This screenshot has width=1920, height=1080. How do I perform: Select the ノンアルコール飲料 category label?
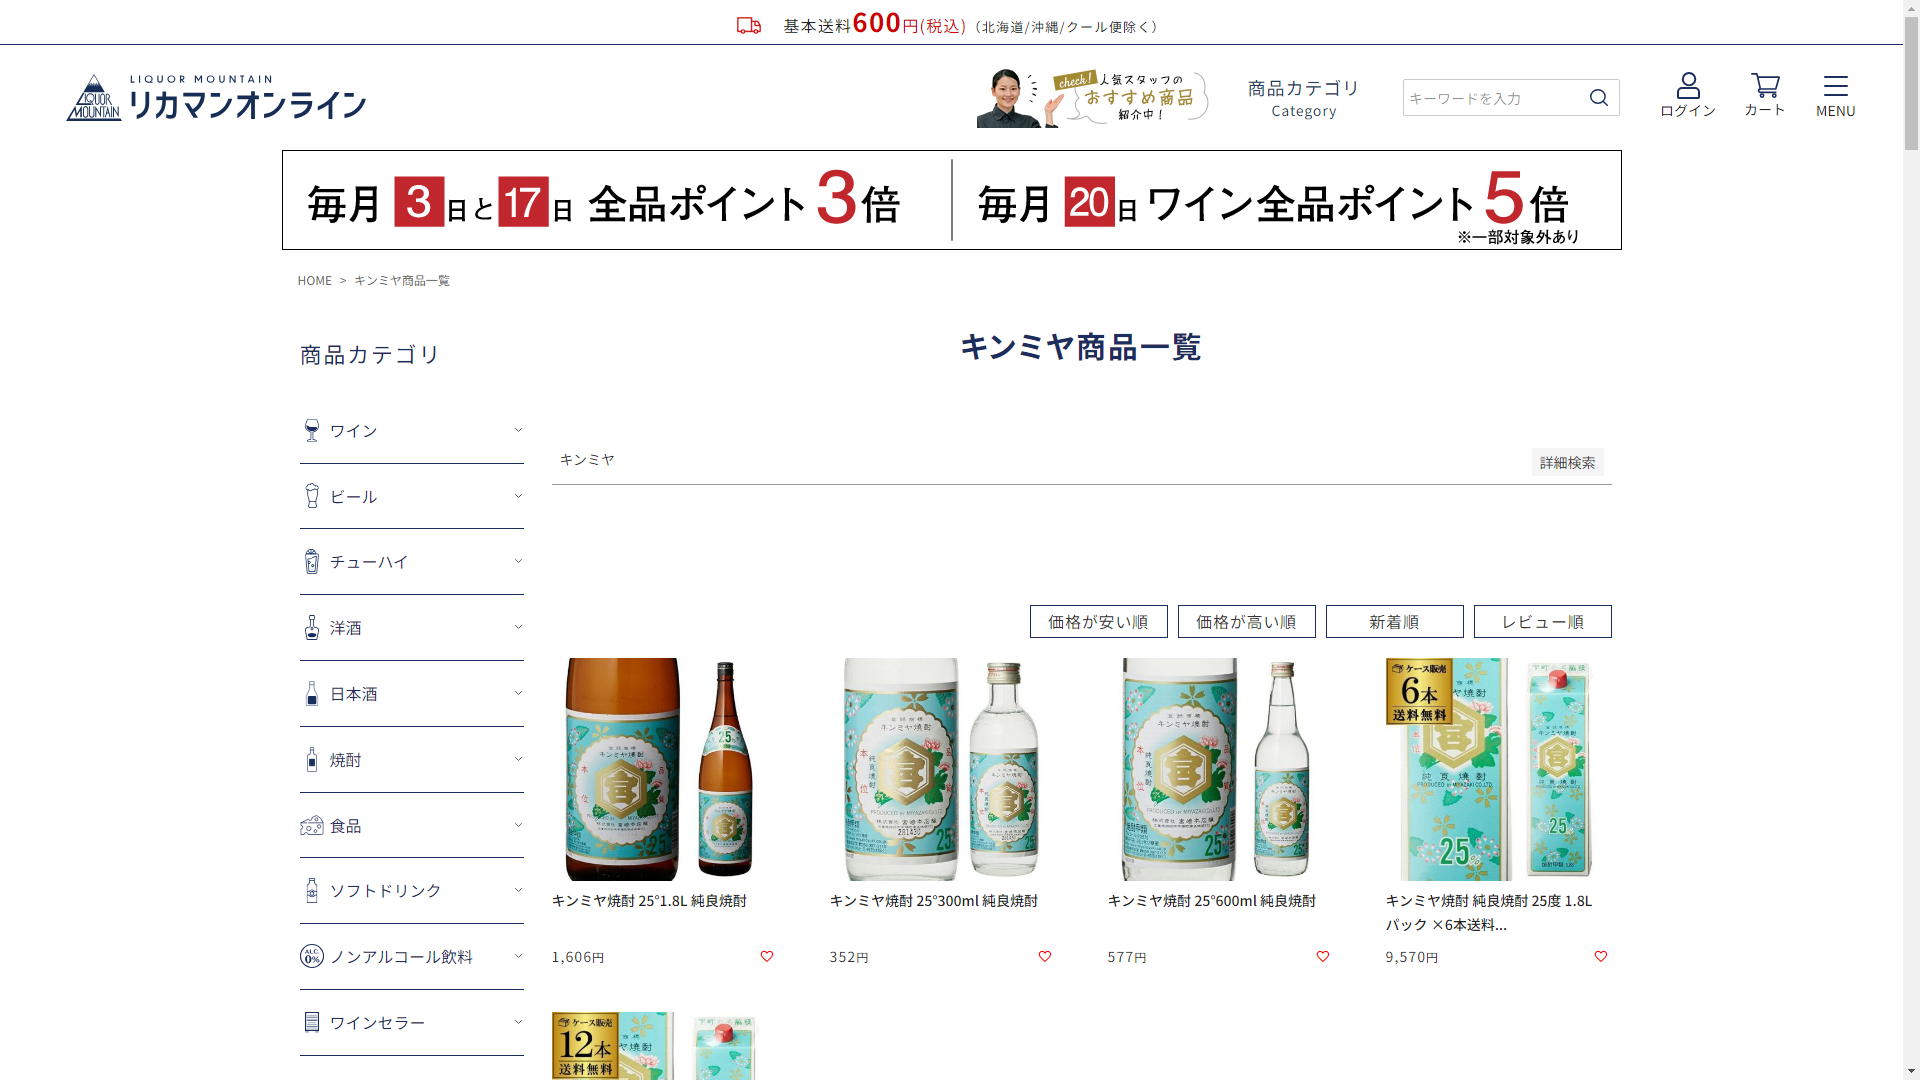[x=401, y=957]
